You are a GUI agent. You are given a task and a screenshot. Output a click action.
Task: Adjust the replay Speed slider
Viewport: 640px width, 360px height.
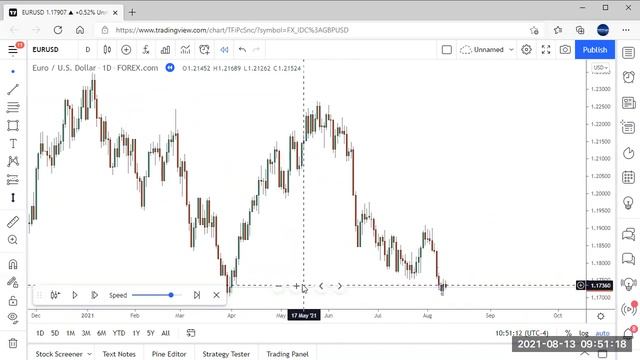pyautogui.click(x=156, y=295)
